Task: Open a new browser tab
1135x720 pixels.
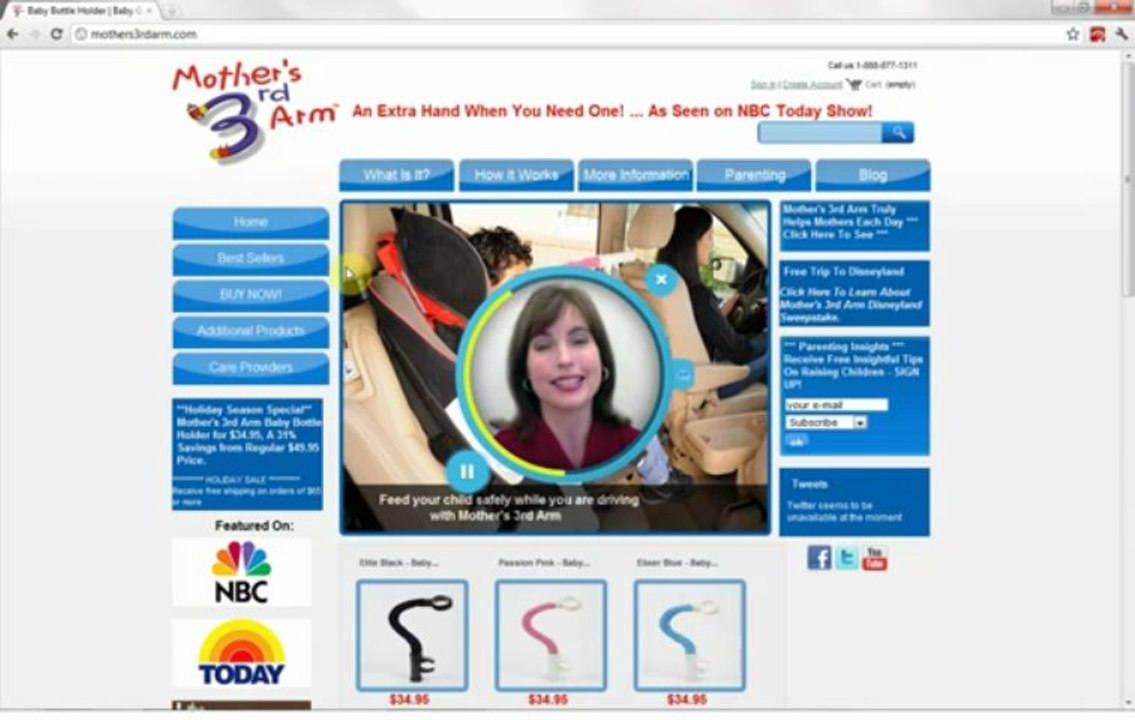Action: tap(172, 10)
